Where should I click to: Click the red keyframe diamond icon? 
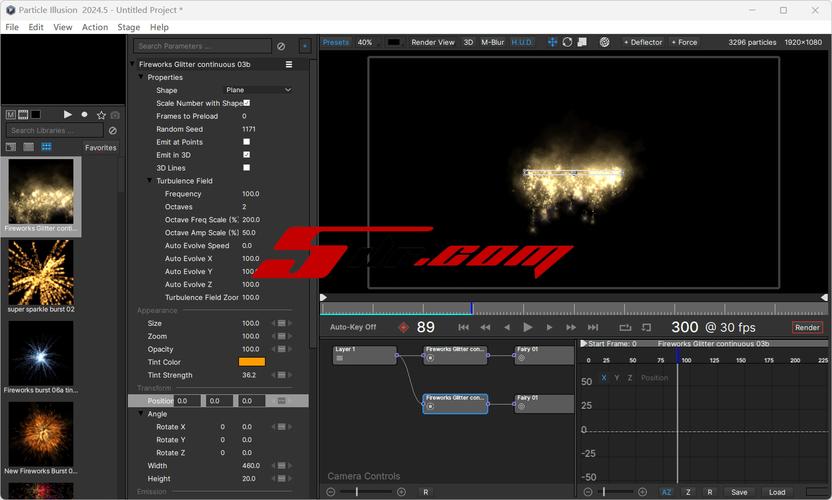403,327
